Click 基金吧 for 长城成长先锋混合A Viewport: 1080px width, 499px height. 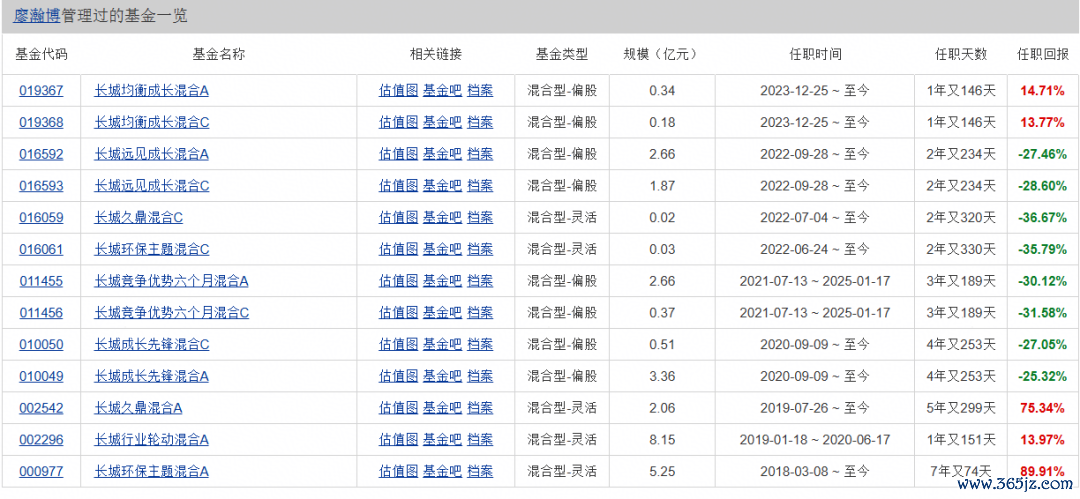tap(442, 376)
